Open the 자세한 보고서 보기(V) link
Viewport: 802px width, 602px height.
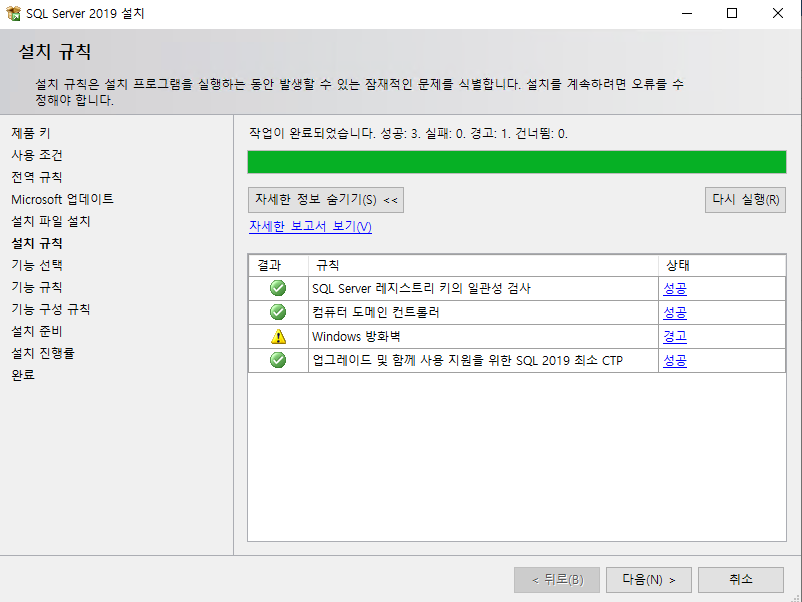coord(310,226)
